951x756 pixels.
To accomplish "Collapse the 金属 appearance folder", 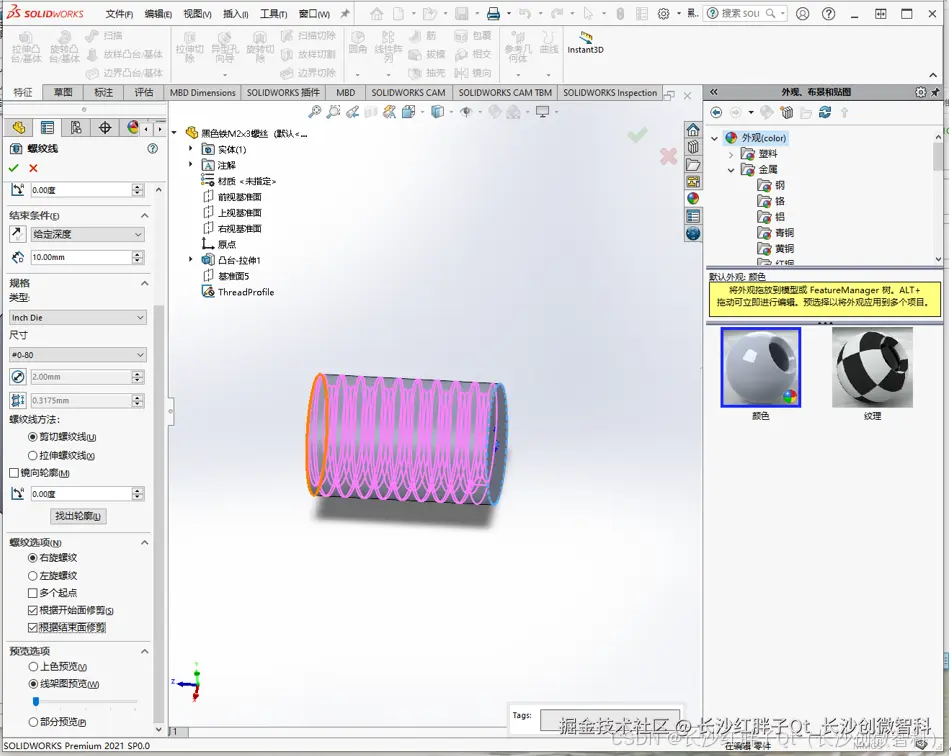I will [731, 170].
